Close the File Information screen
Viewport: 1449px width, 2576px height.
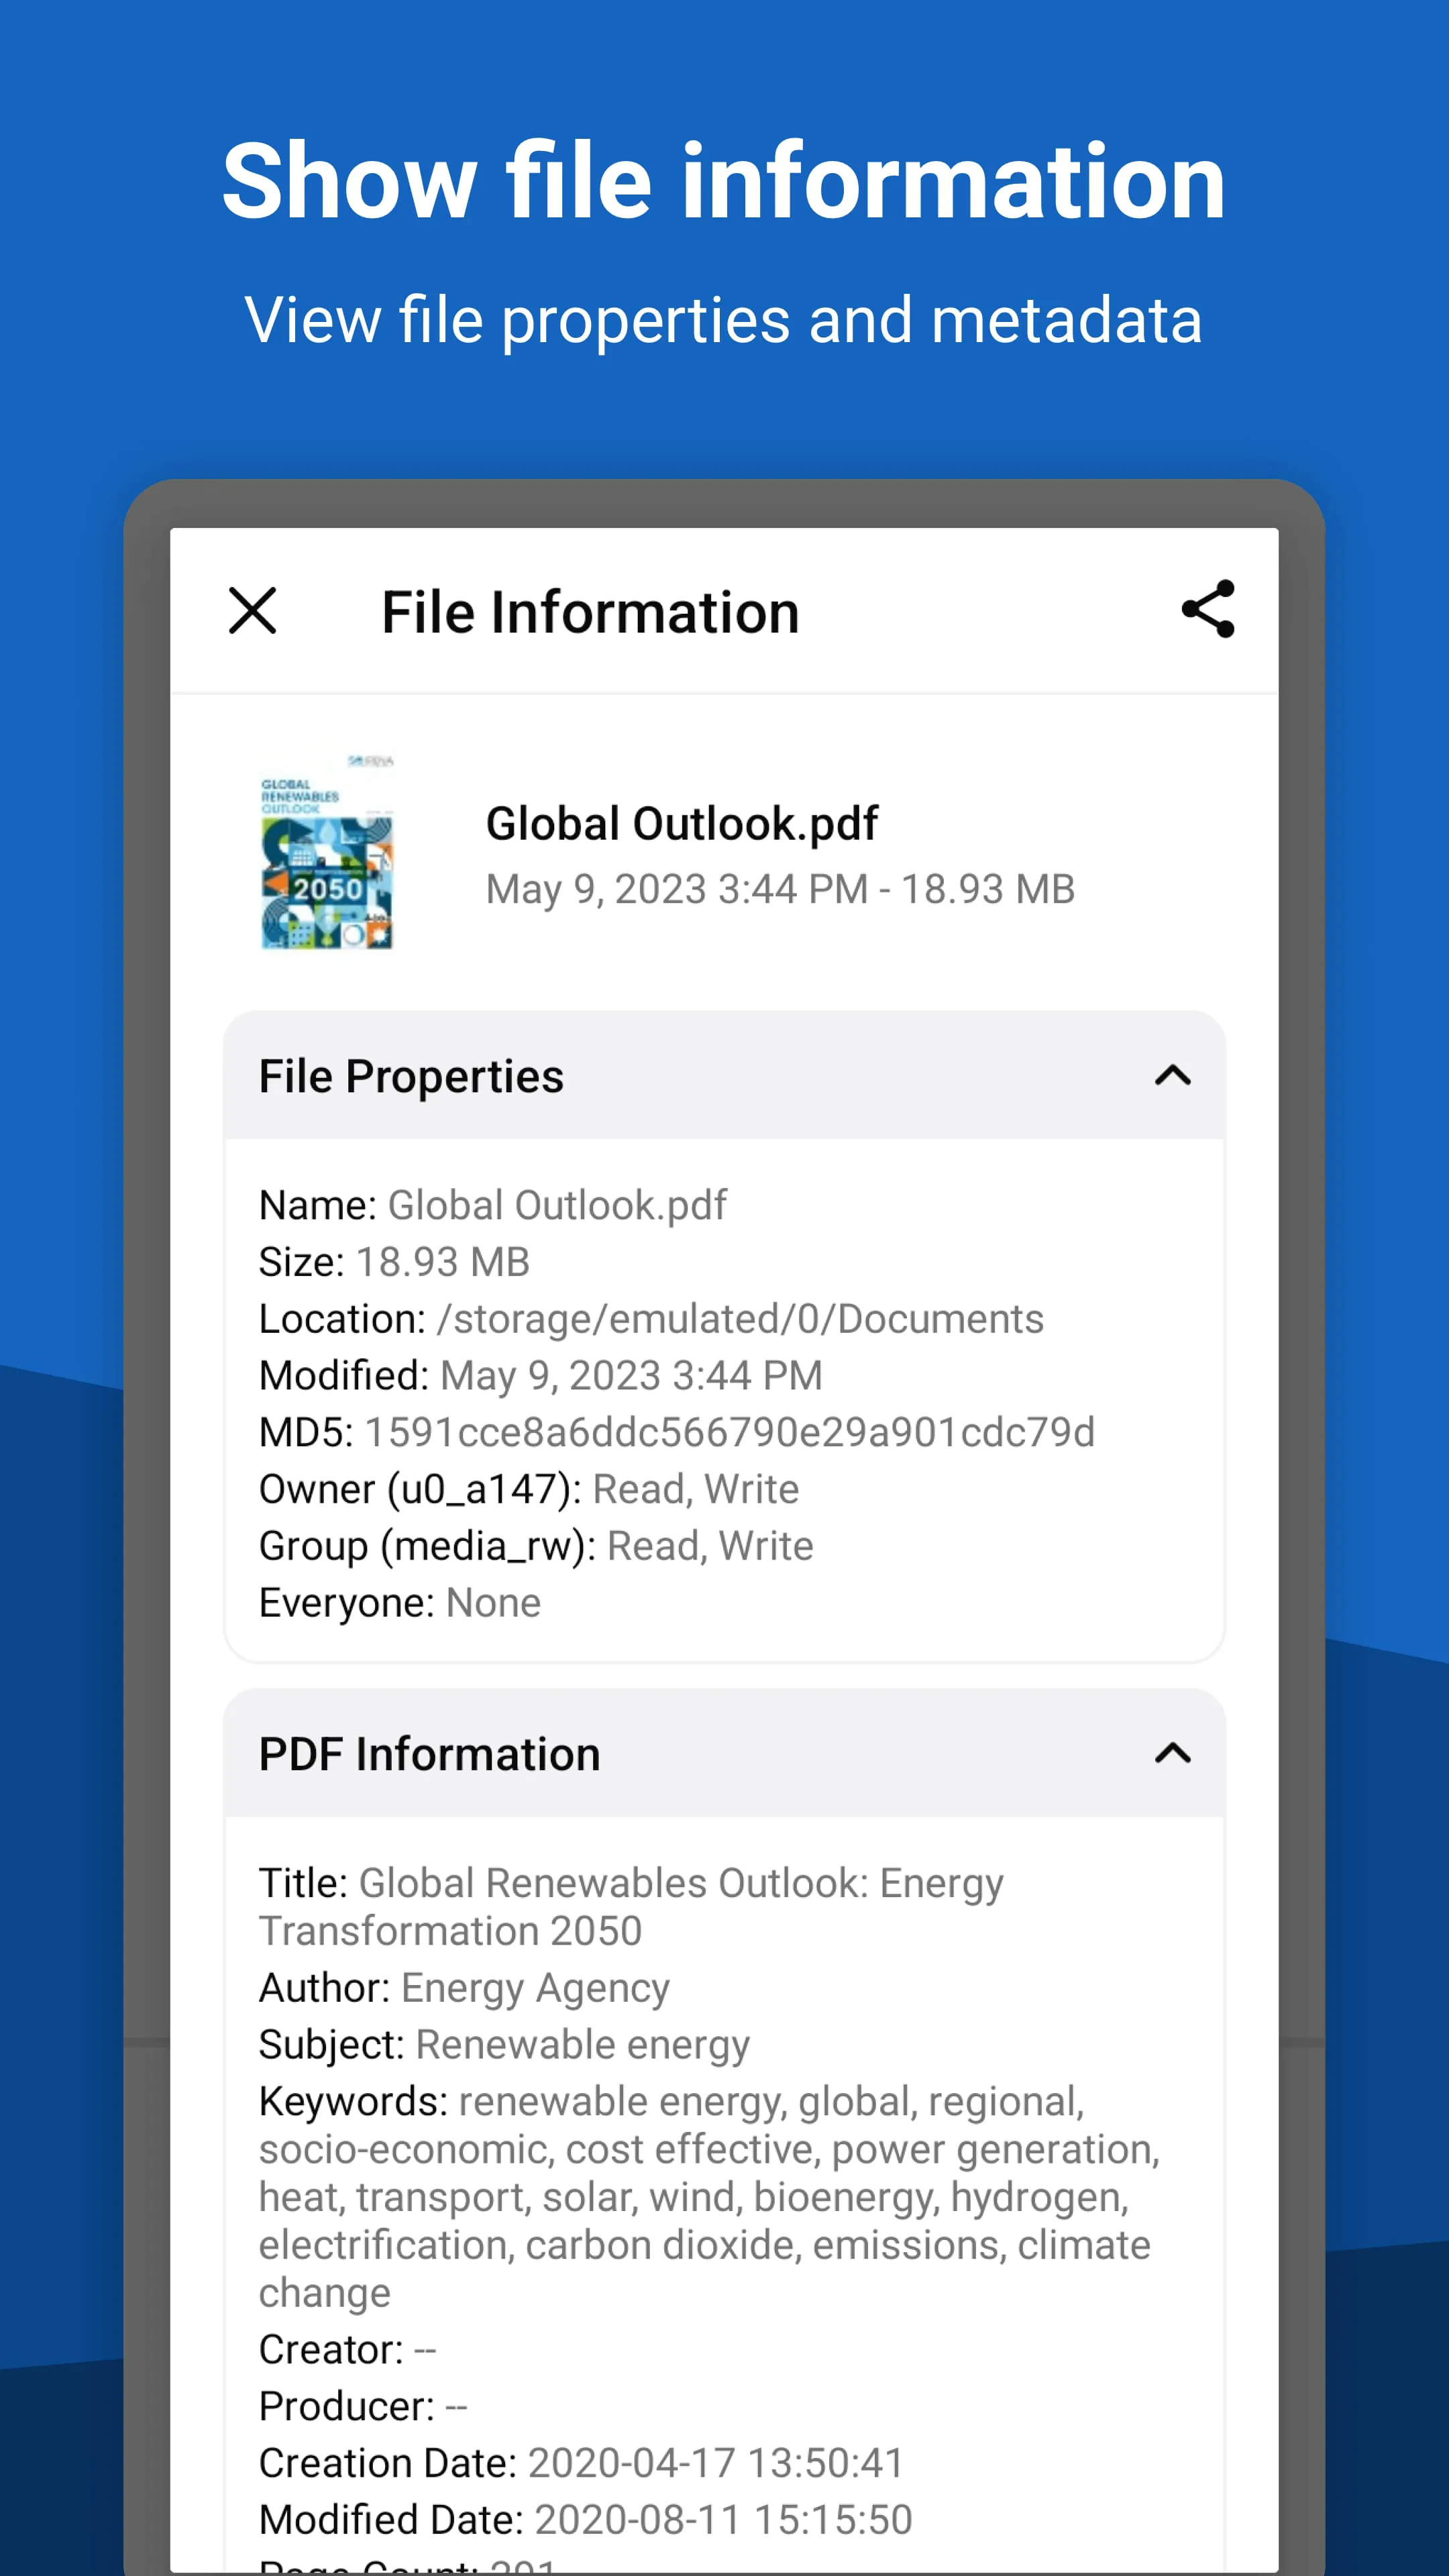point(253,611)
